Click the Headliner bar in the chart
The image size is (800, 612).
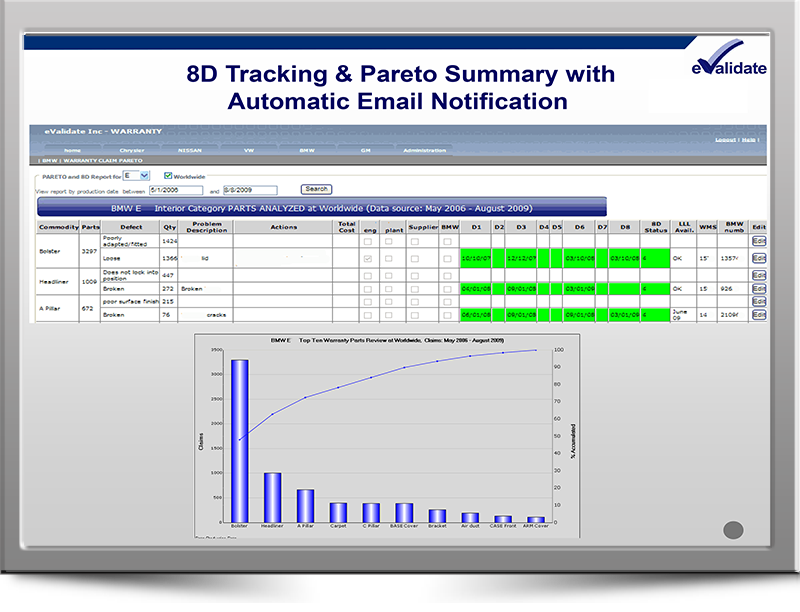click(x=272, y=498)
